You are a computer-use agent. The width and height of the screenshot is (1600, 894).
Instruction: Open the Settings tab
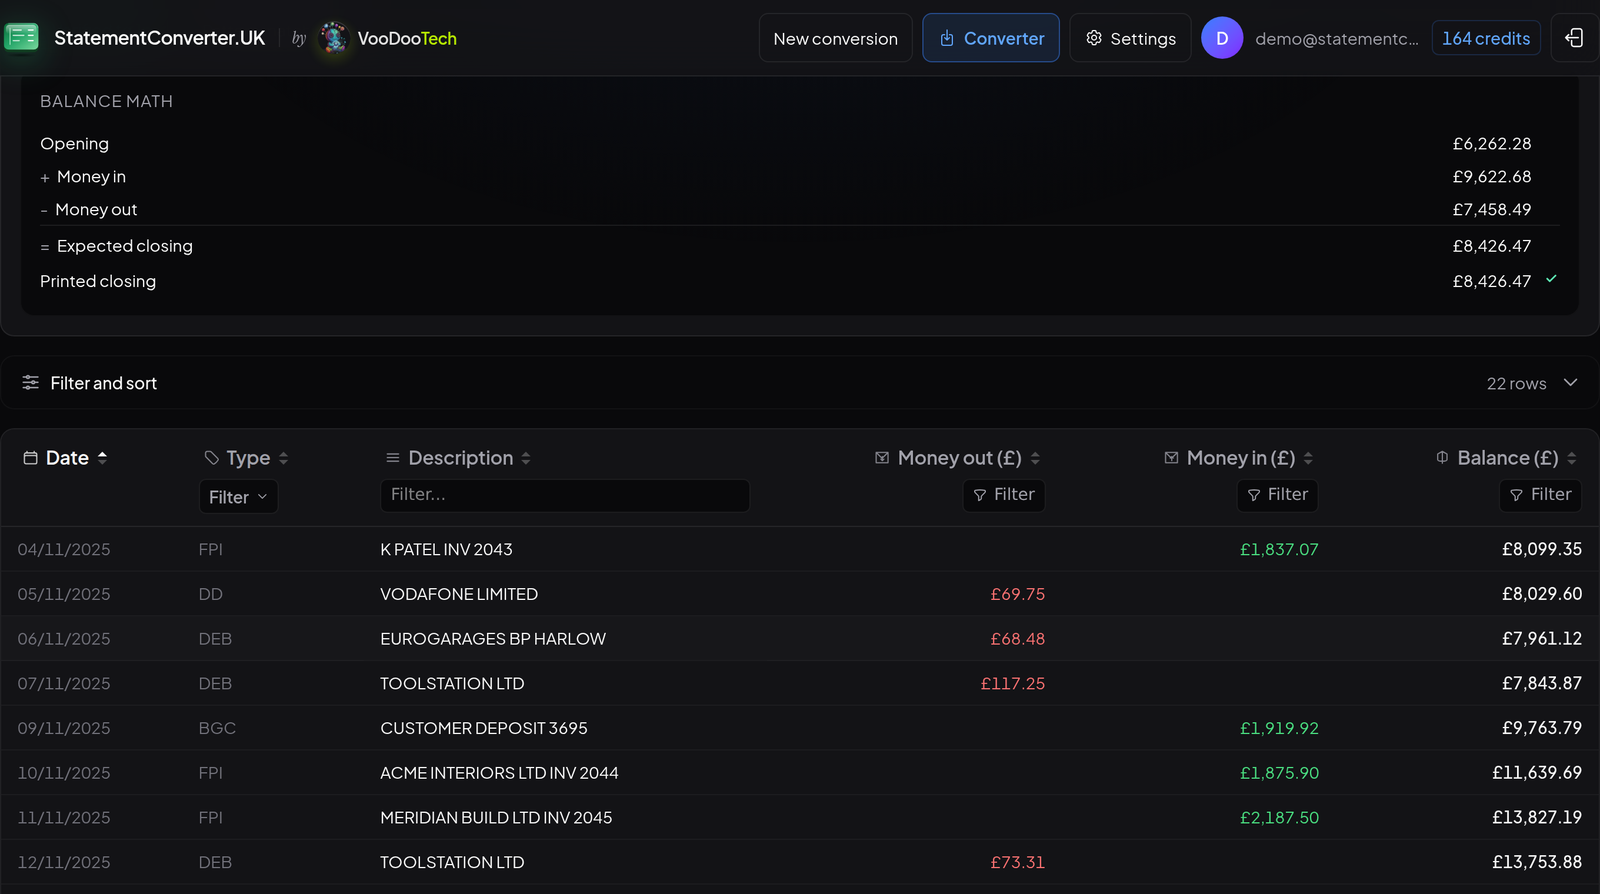point(1130,38)
